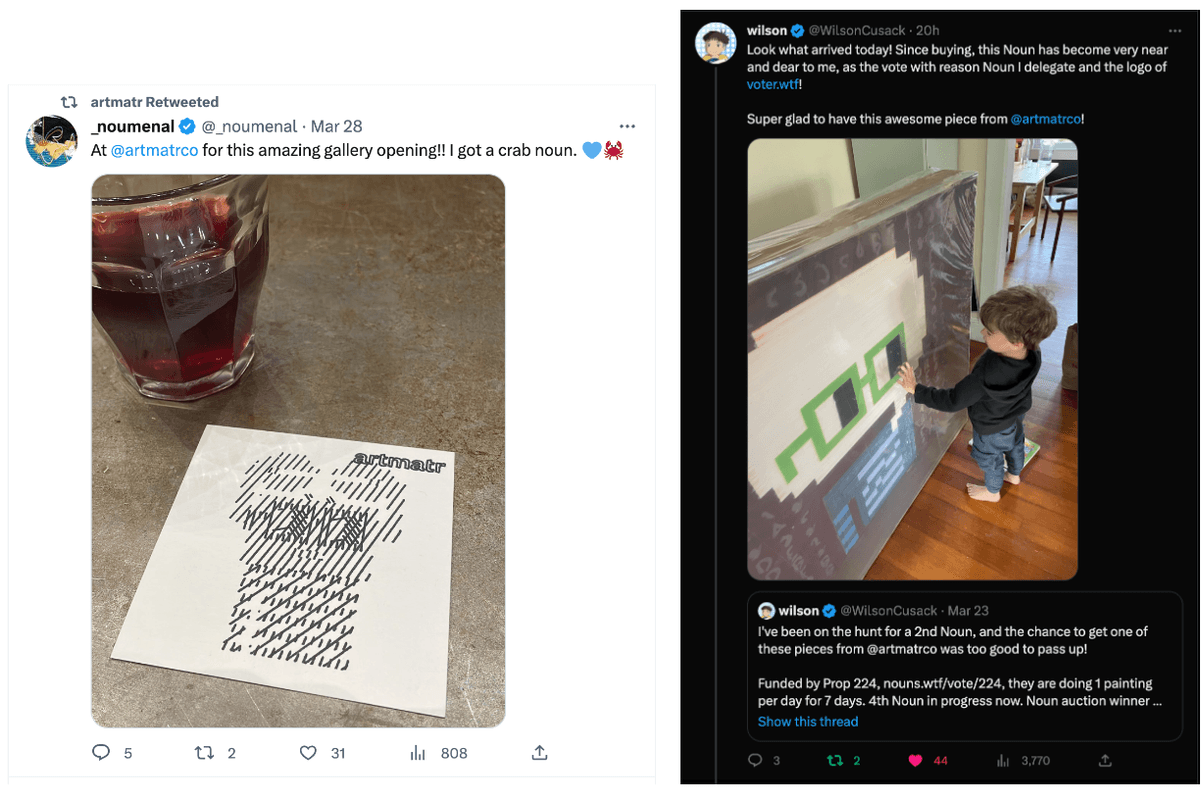
Task: Like the _noumenal crab noun tweet
Action: (x=311, y=753)
